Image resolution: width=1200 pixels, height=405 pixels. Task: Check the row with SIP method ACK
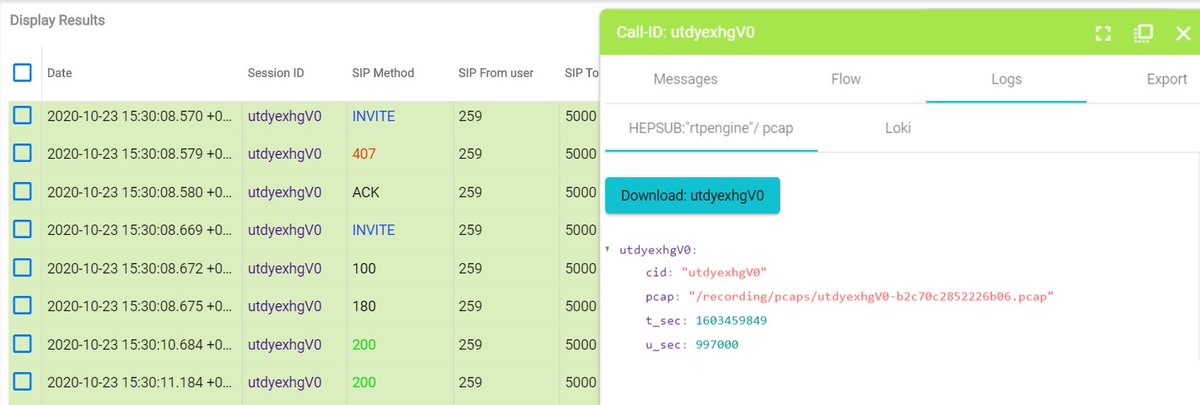click(x=22, y=192)
